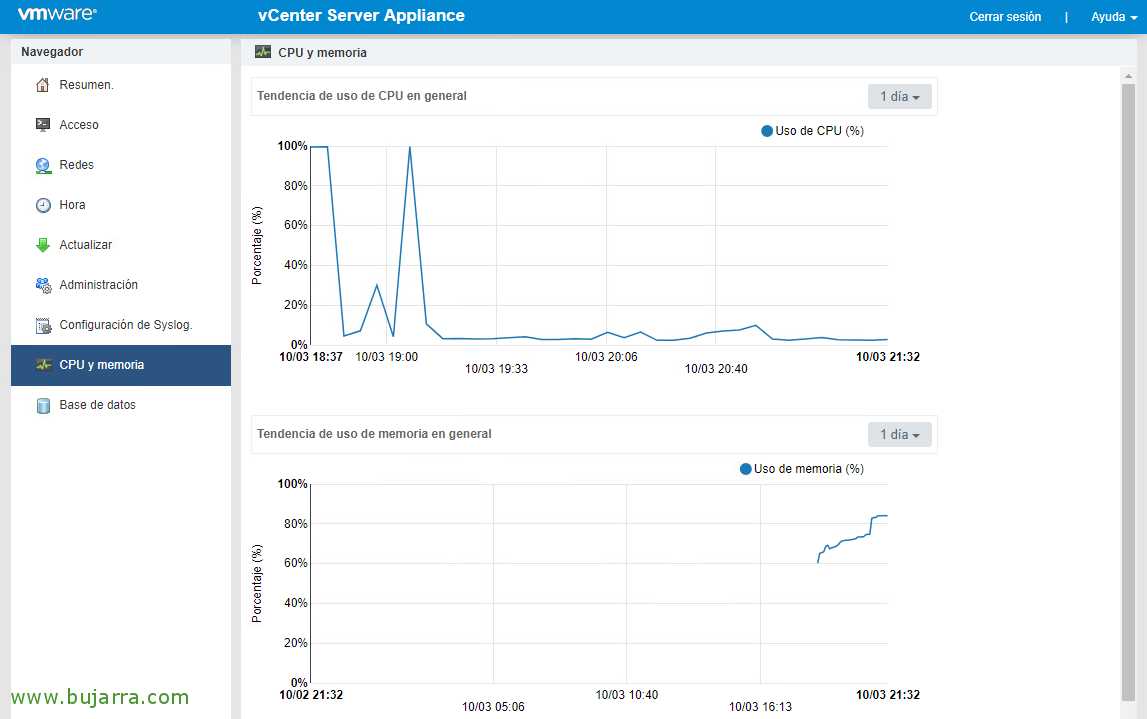Click the scrollbar up arrow
1147x719 pixels.
click(x=1128, y=75)
